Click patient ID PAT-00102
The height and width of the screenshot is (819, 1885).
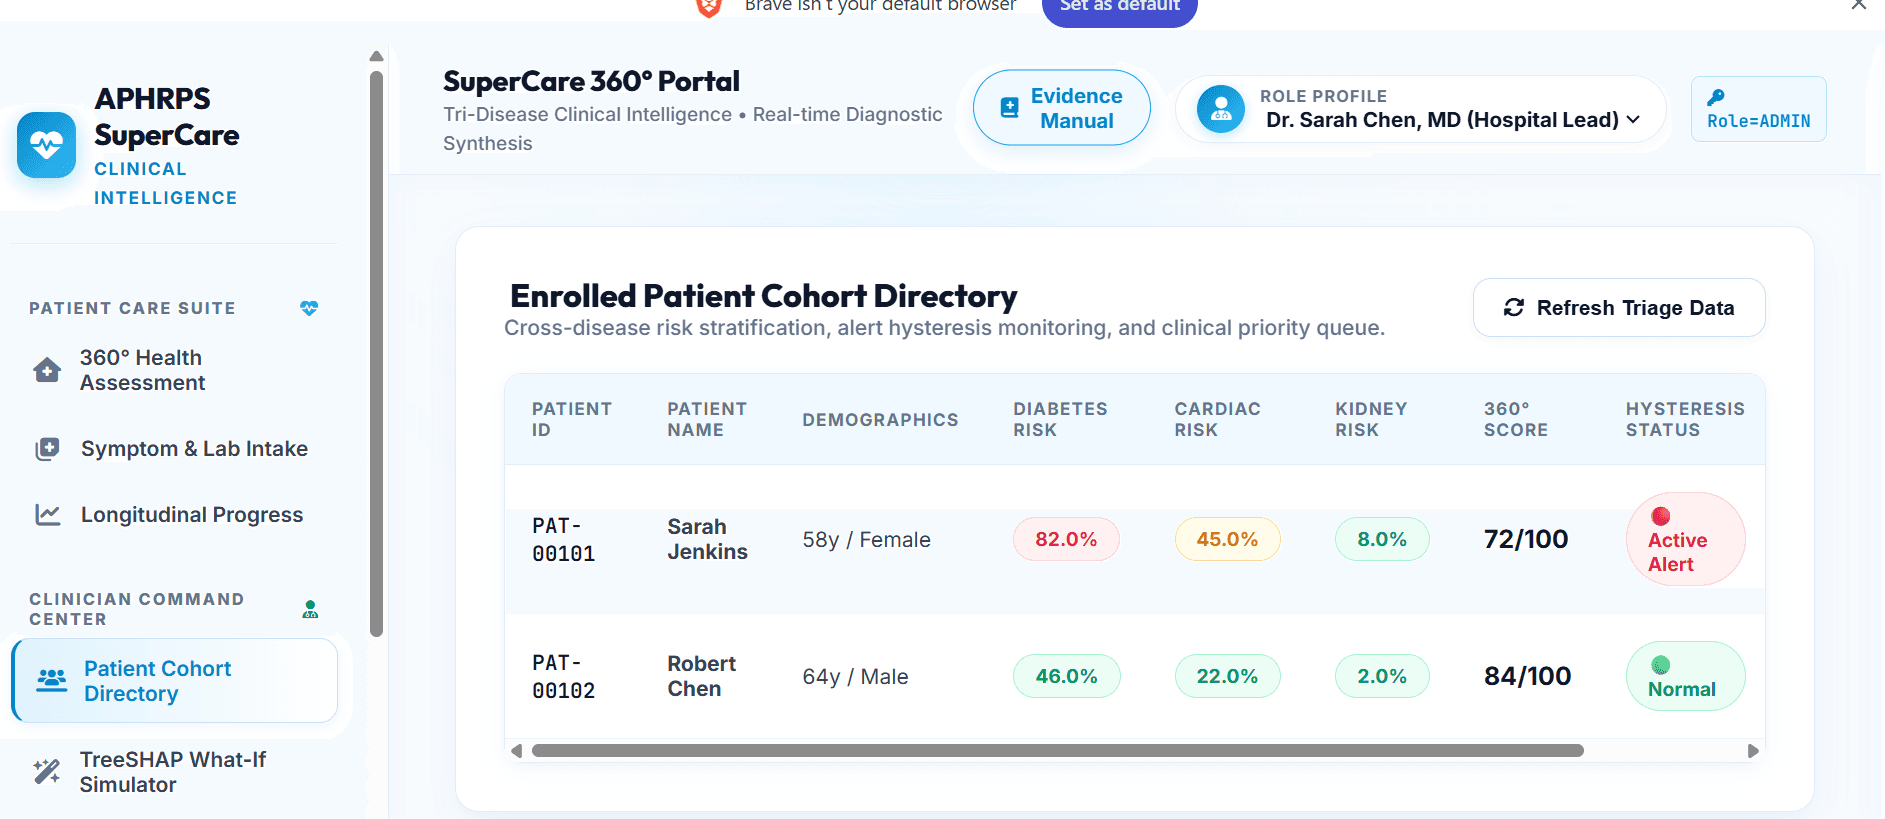tap(564, 677)
